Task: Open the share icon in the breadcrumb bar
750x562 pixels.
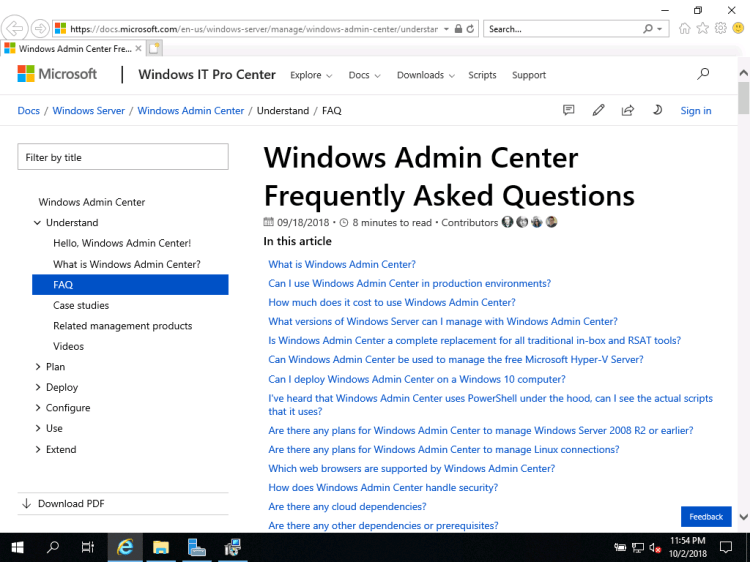Action: [627, 110]
